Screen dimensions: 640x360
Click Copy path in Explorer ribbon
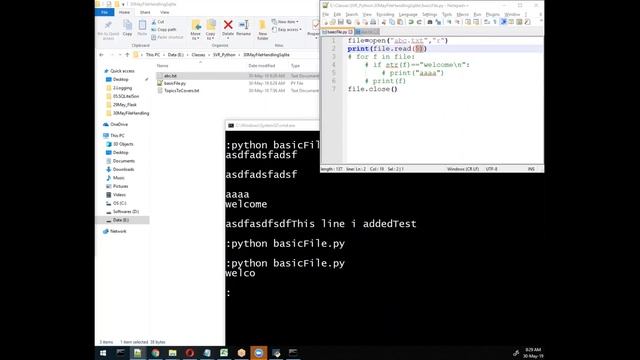click(164, 29)
